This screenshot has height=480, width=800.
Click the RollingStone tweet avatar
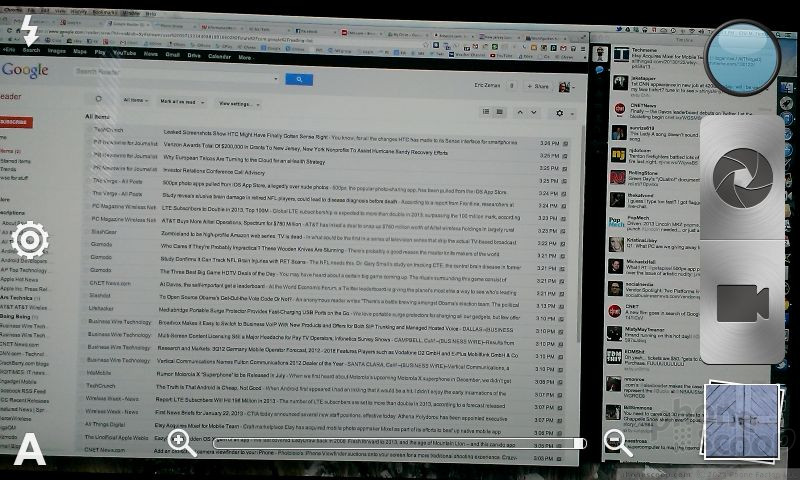pos(617,177)
